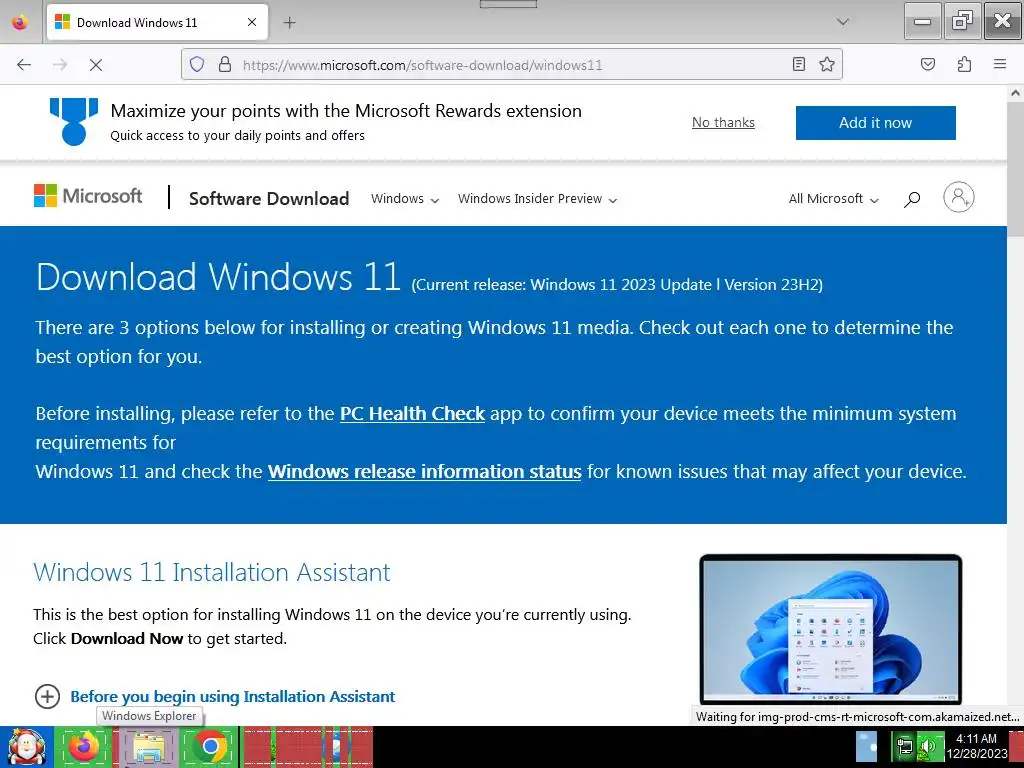Click the Add it now button
Viewport: 1024px width, 768px height.
pos(875,123)
